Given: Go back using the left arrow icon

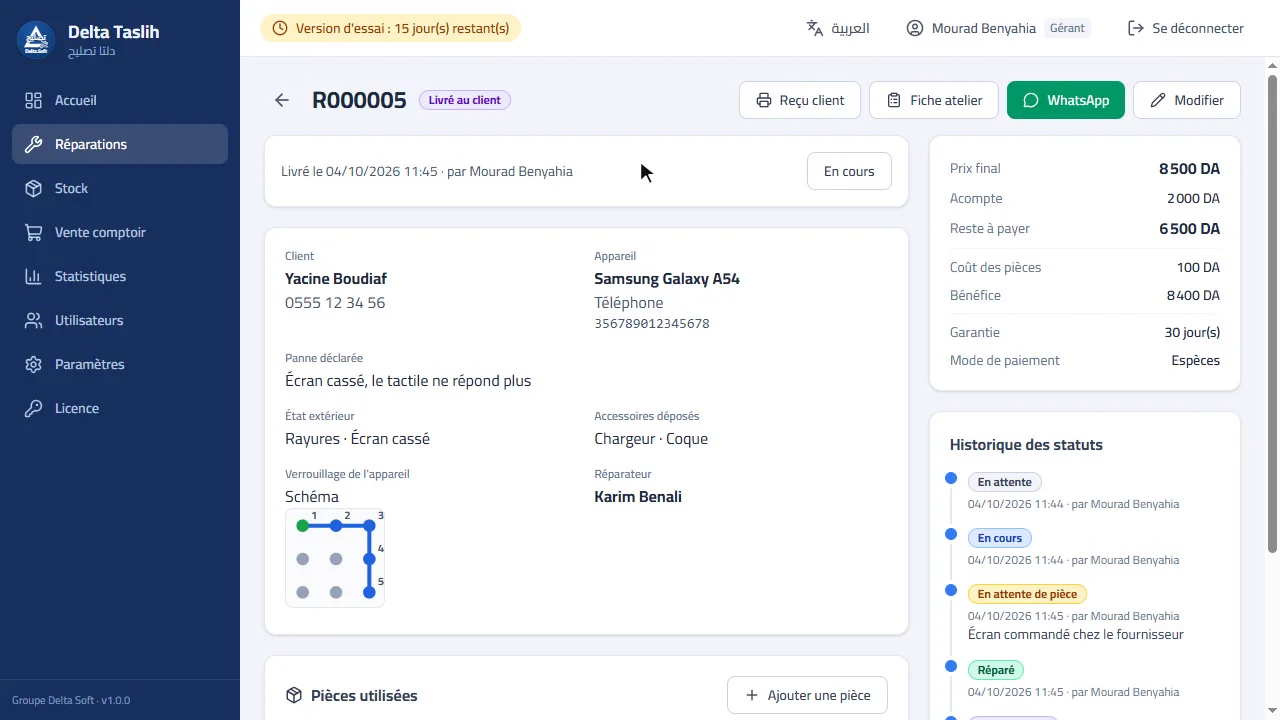Looking at the screenshot, I should coord(282,100).
